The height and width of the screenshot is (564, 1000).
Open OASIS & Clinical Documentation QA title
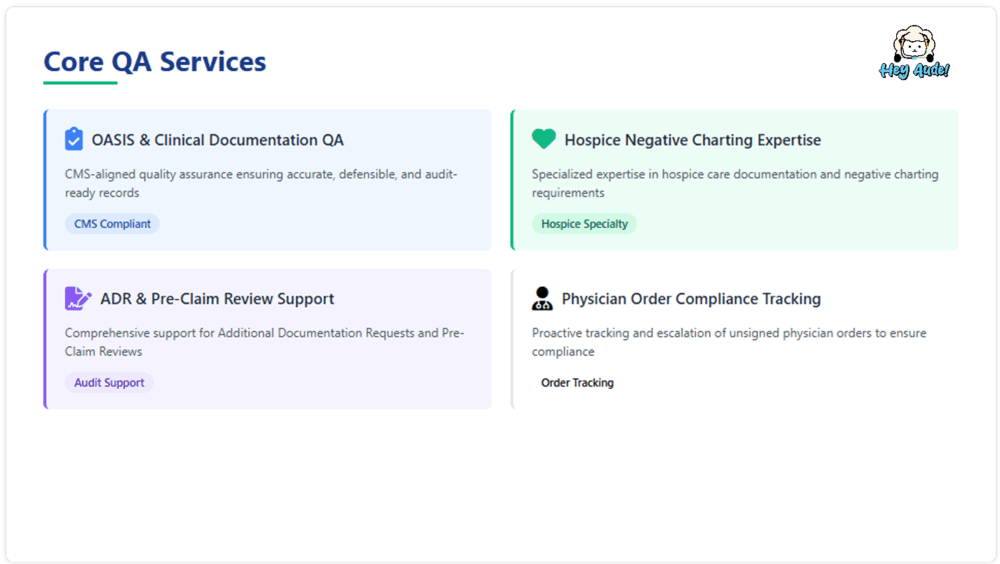click(x=217, y=140)
